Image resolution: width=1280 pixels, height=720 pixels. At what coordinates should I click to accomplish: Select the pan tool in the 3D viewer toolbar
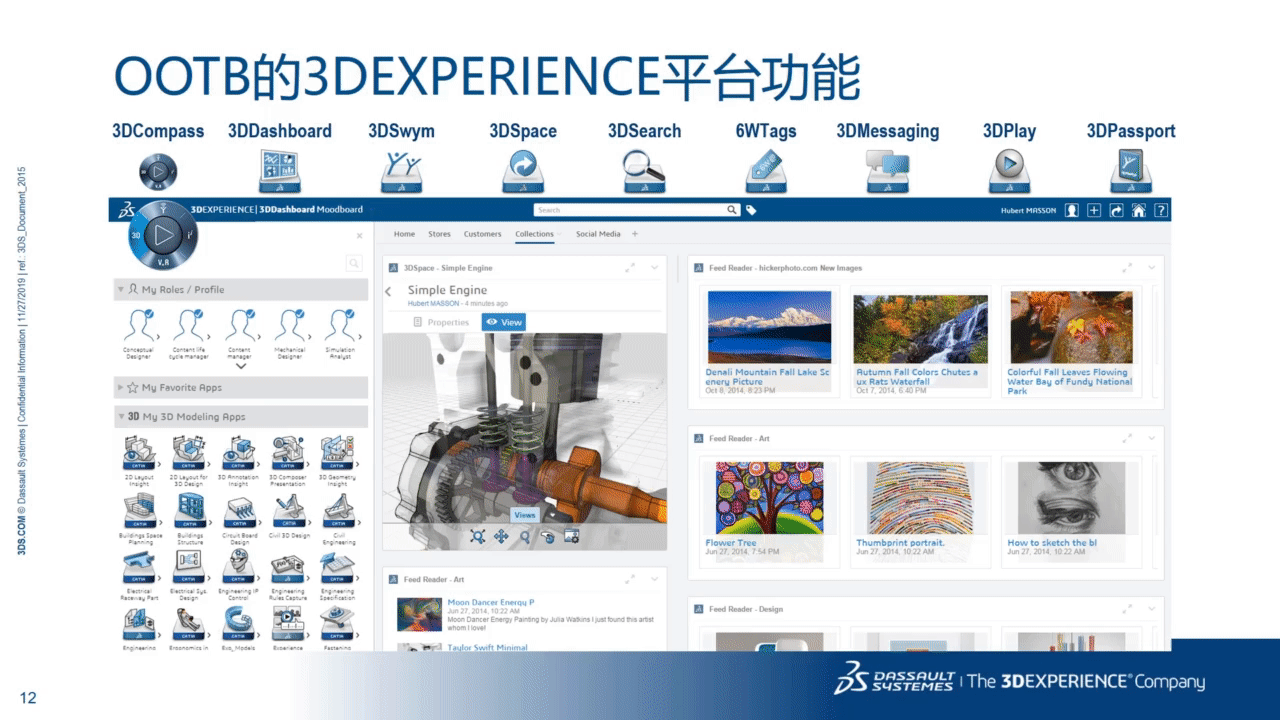(x=502, y=537)
